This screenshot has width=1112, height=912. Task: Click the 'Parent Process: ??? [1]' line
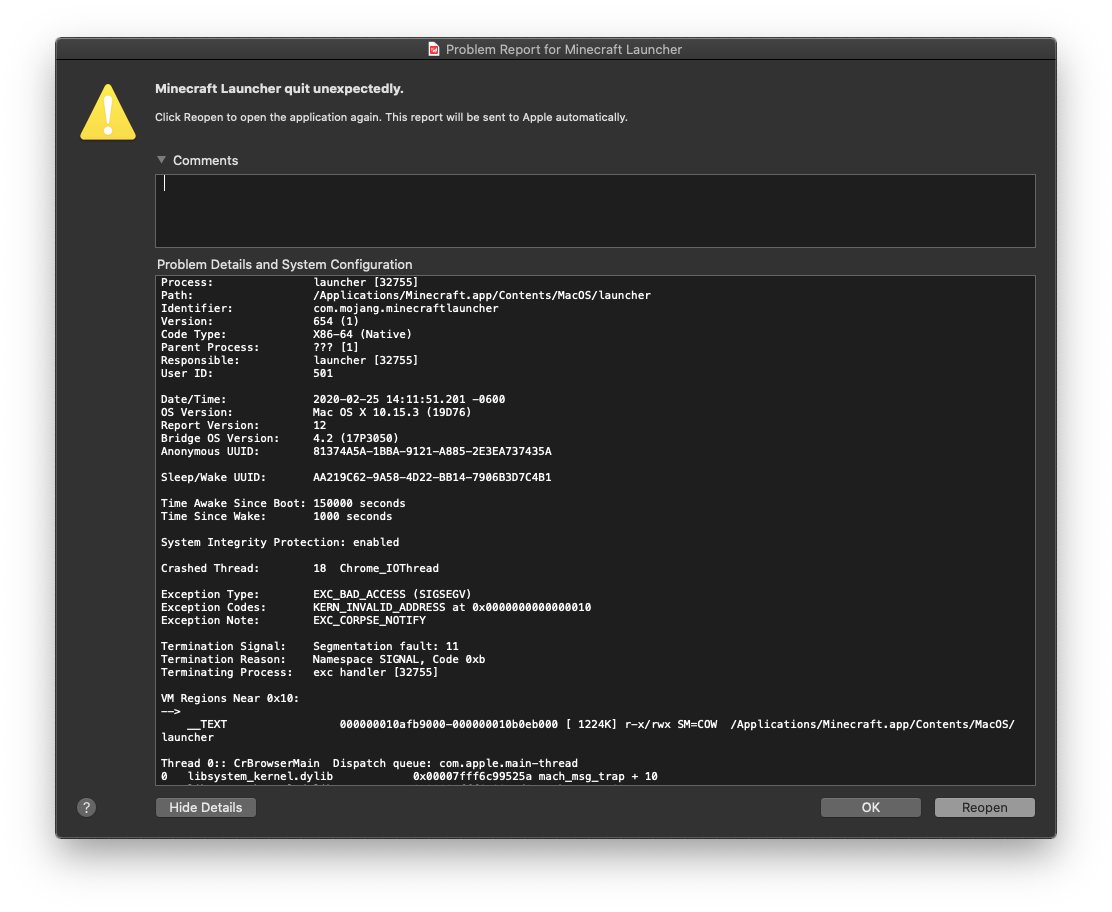tap(260, 347)
